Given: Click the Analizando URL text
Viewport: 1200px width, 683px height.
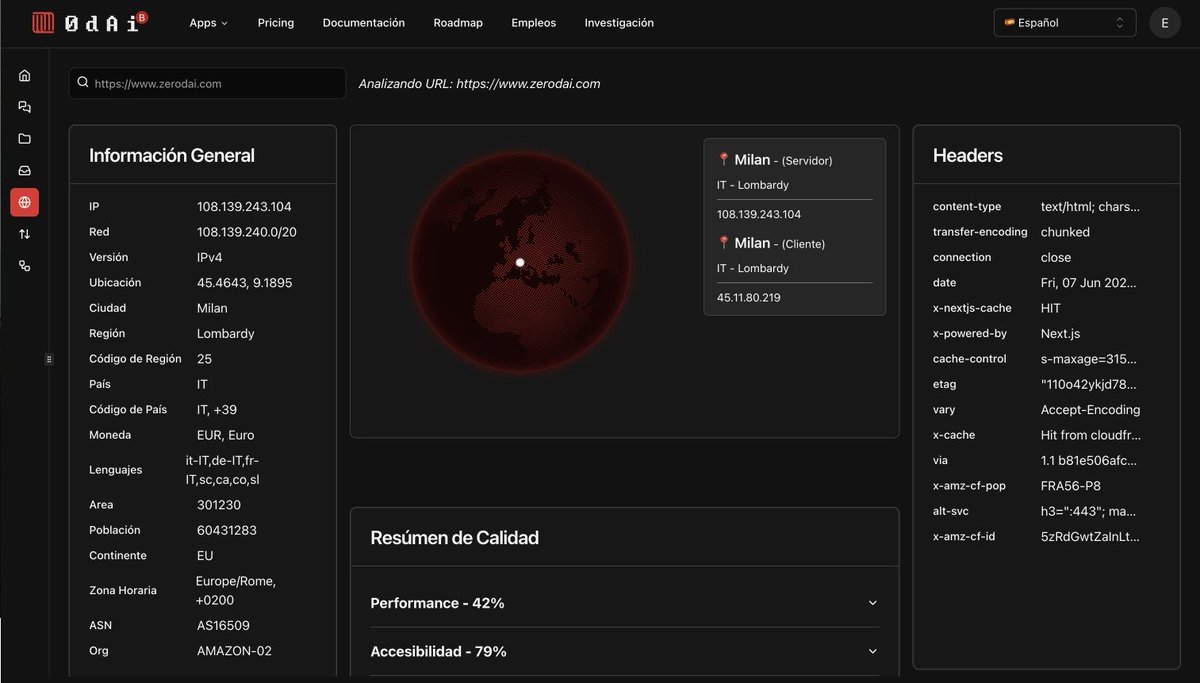Looking at the screenshot, I should click(x=479, y=84).
